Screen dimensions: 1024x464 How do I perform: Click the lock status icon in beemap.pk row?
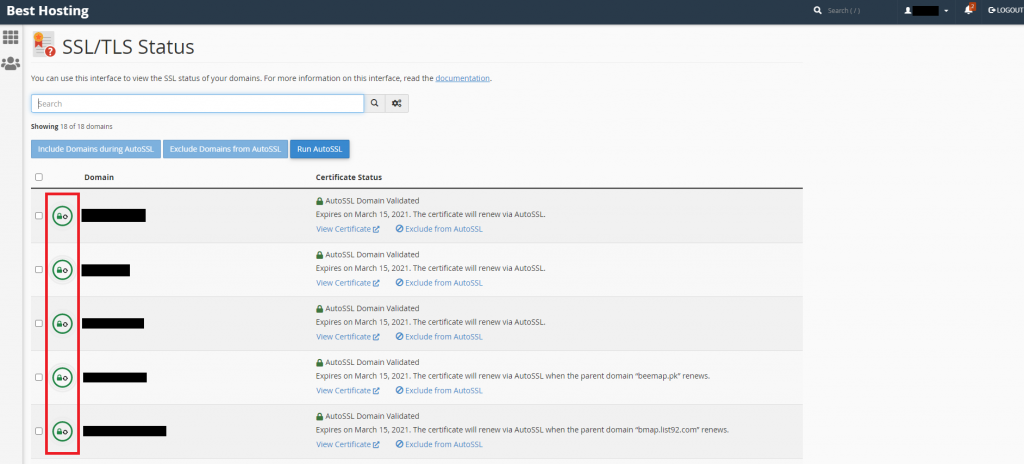(62, 377)
